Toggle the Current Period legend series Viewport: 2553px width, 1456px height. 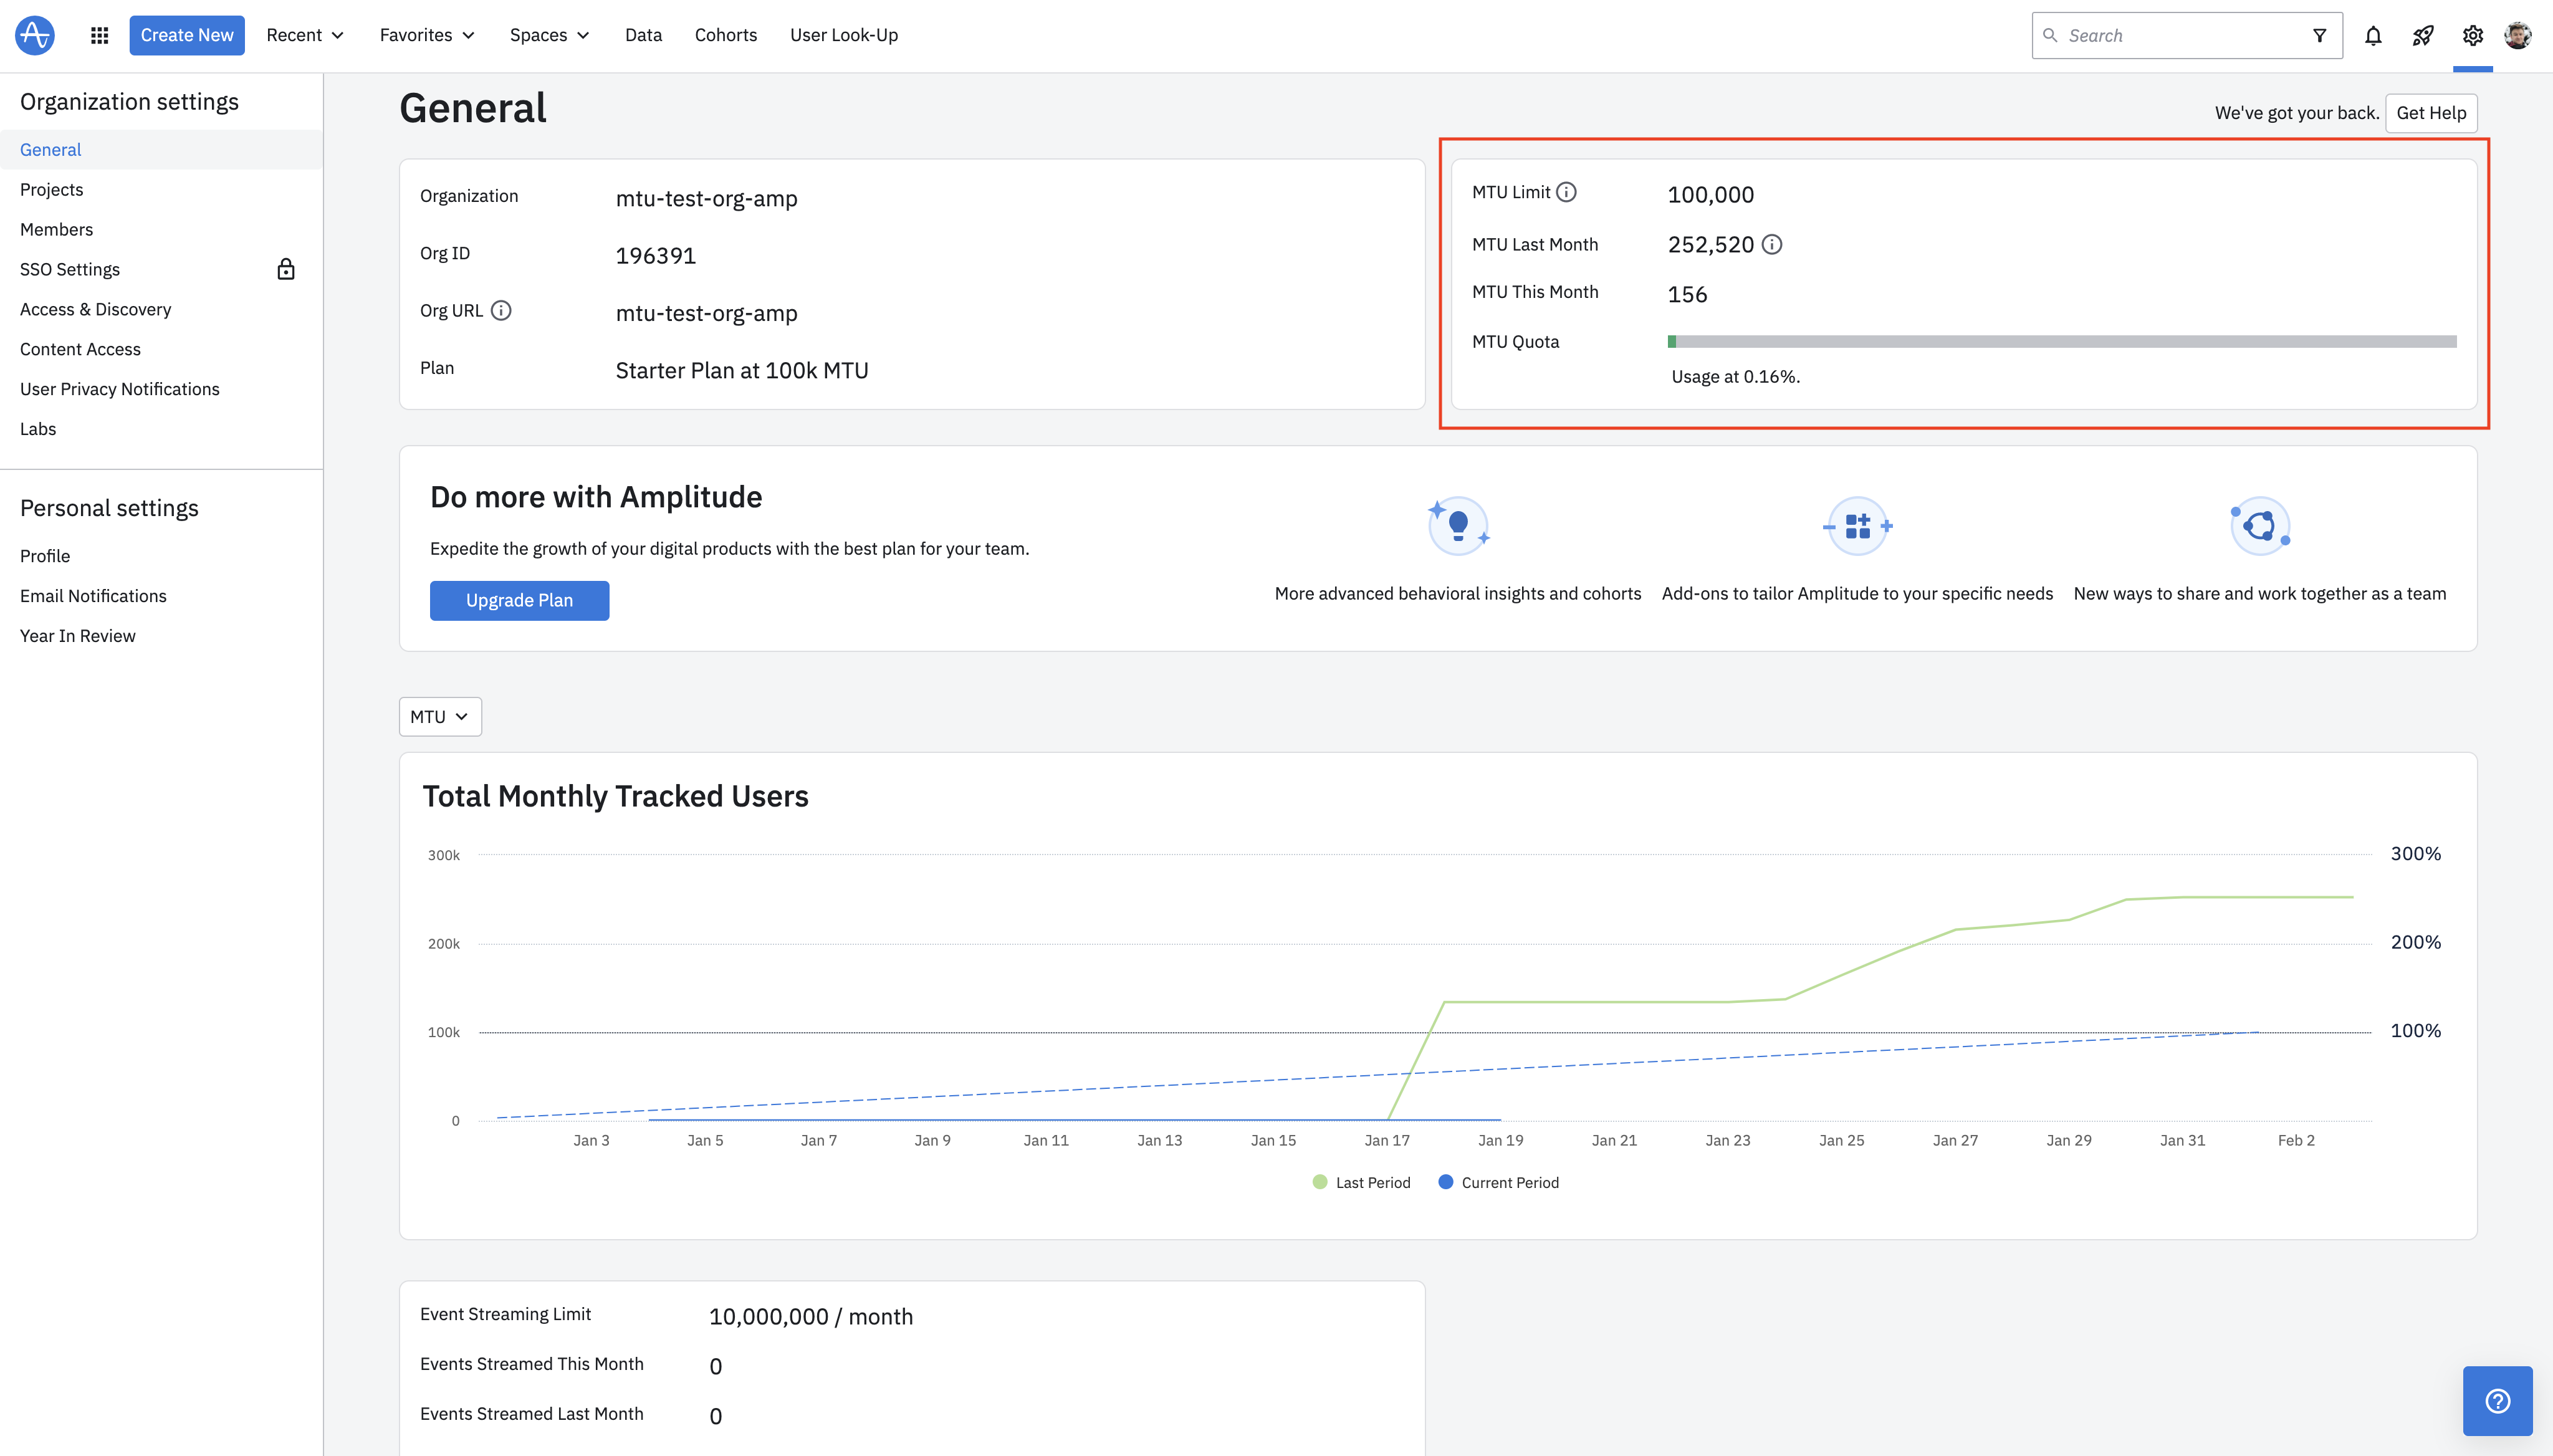click(x=1498, y=1182)
